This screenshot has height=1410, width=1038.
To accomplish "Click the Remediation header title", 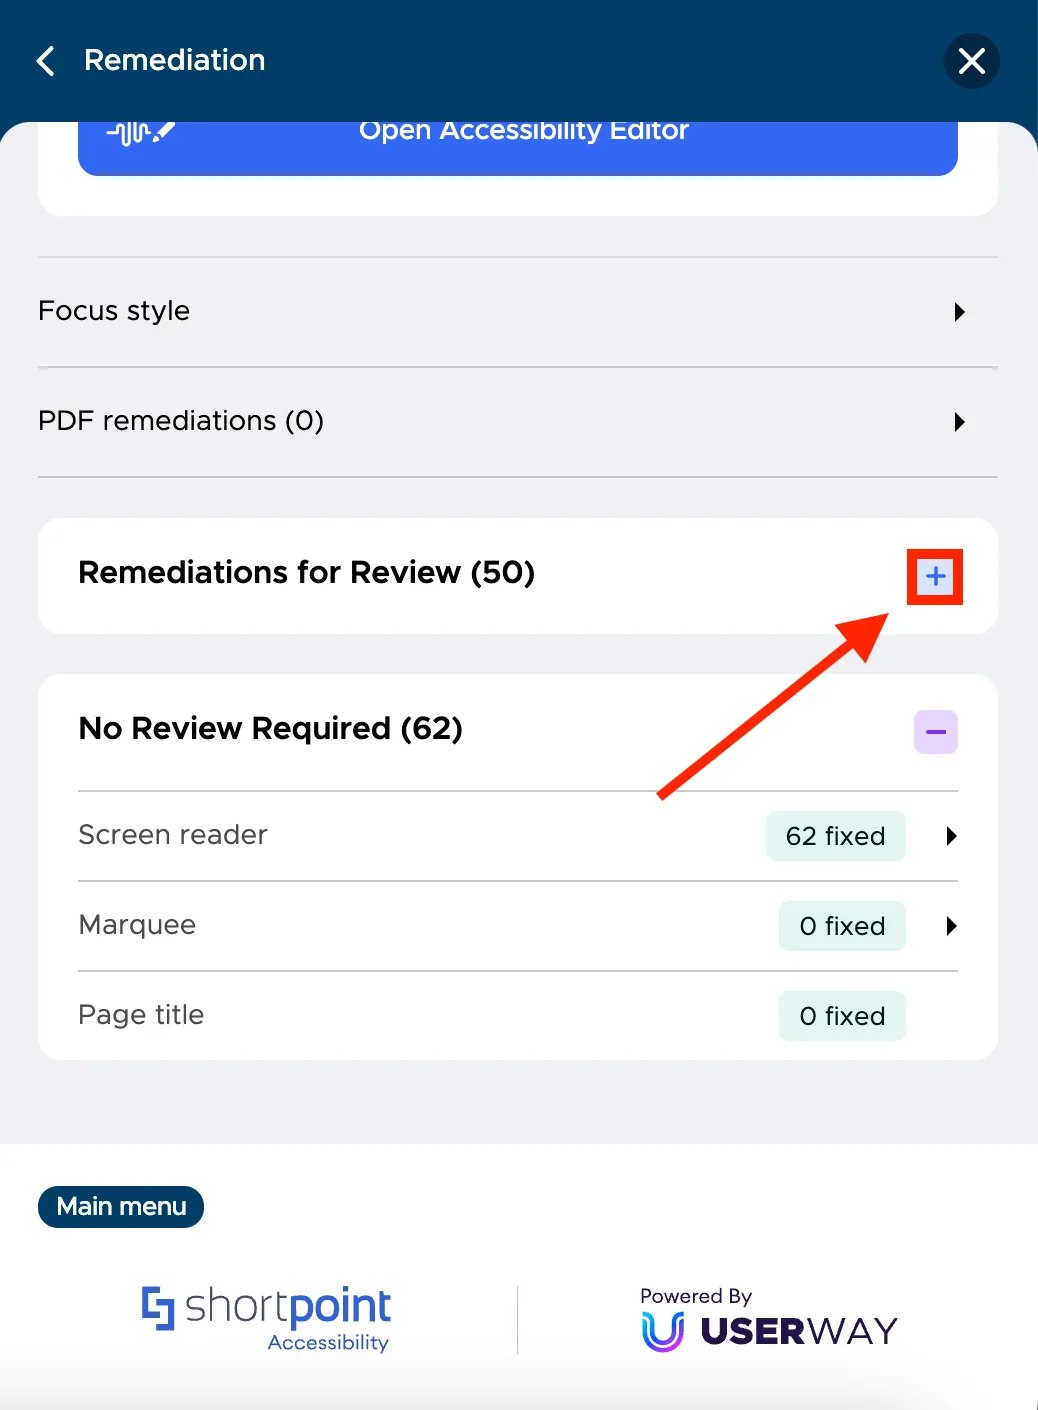I will (x=175, y=60).
